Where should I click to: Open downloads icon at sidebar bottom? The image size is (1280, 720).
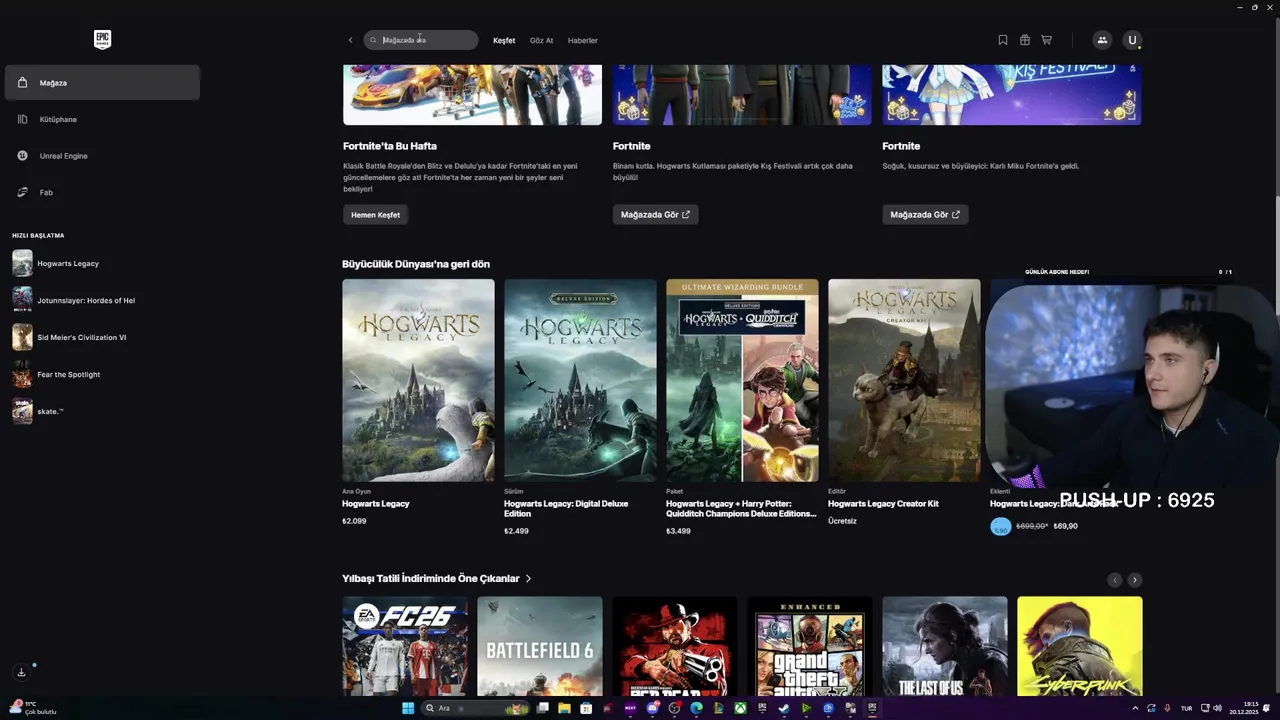(21, 672)
